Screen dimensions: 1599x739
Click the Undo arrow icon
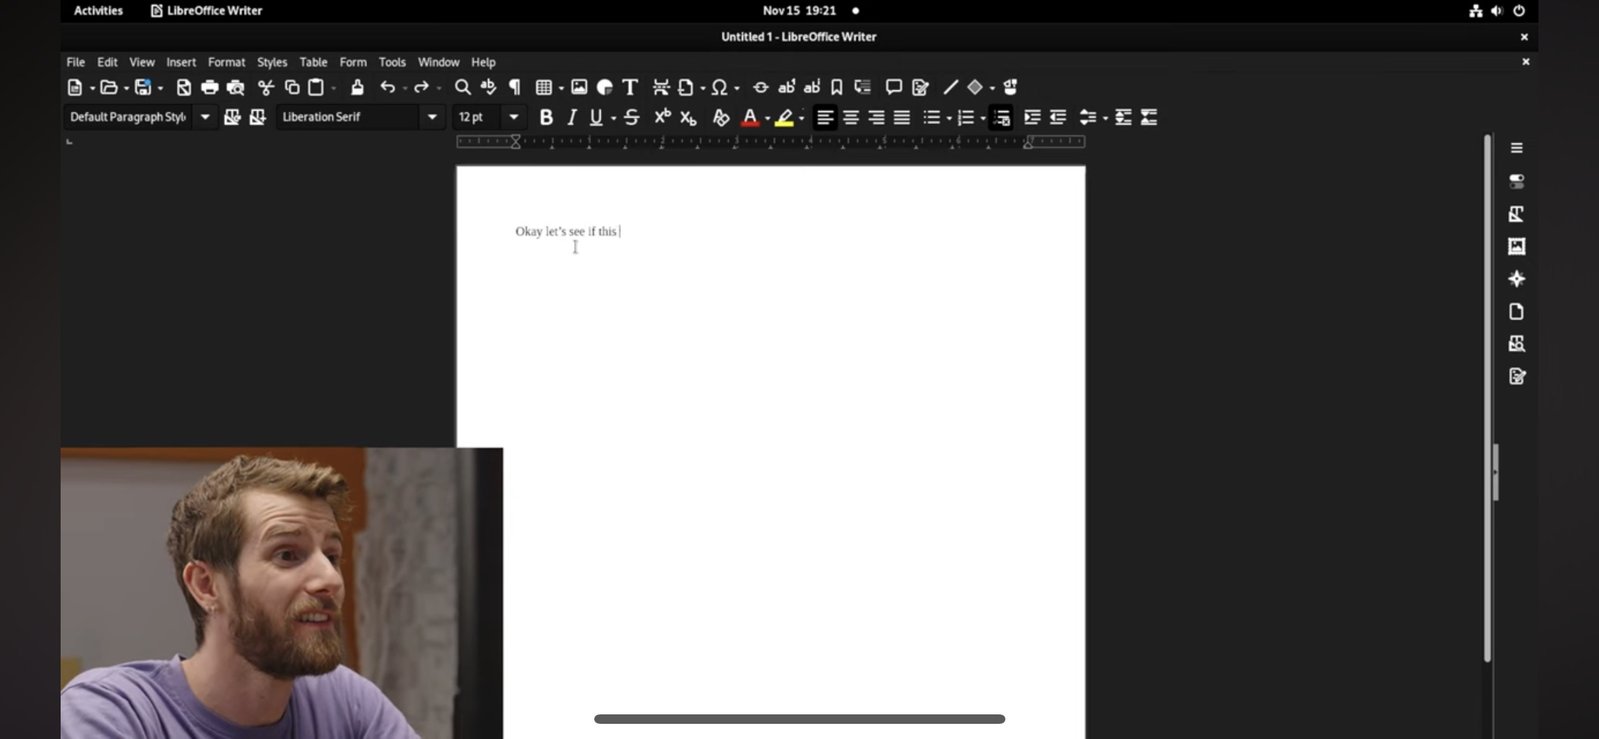(x=388, y=88)
